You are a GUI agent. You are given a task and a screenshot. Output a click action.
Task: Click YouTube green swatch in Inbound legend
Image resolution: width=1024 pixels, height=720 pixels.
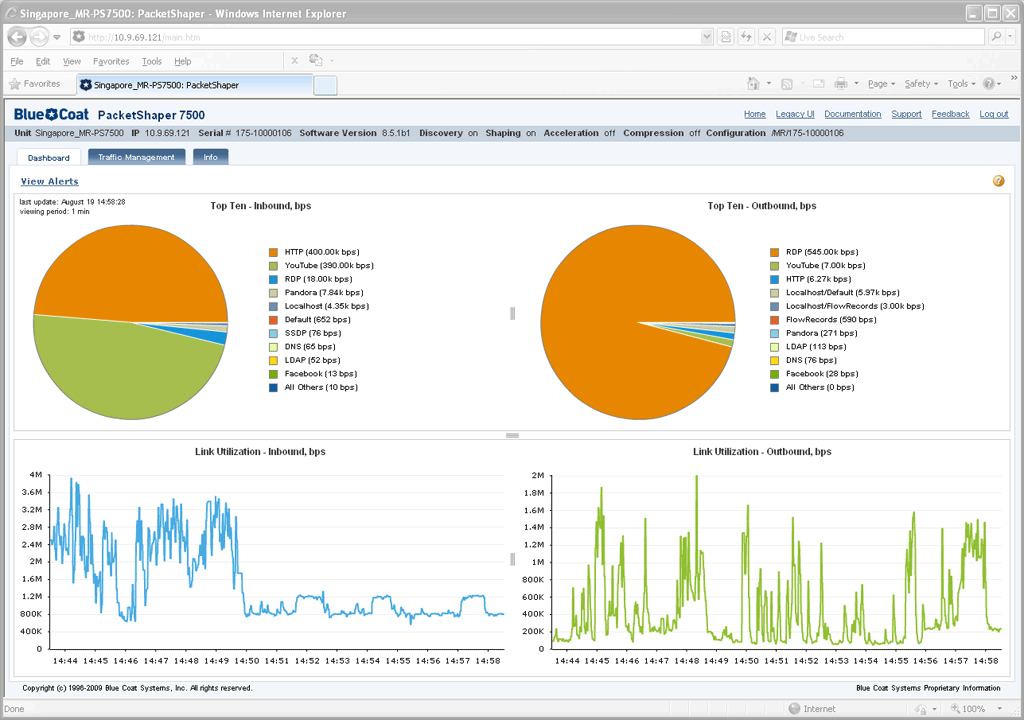[x=274, y=266]
